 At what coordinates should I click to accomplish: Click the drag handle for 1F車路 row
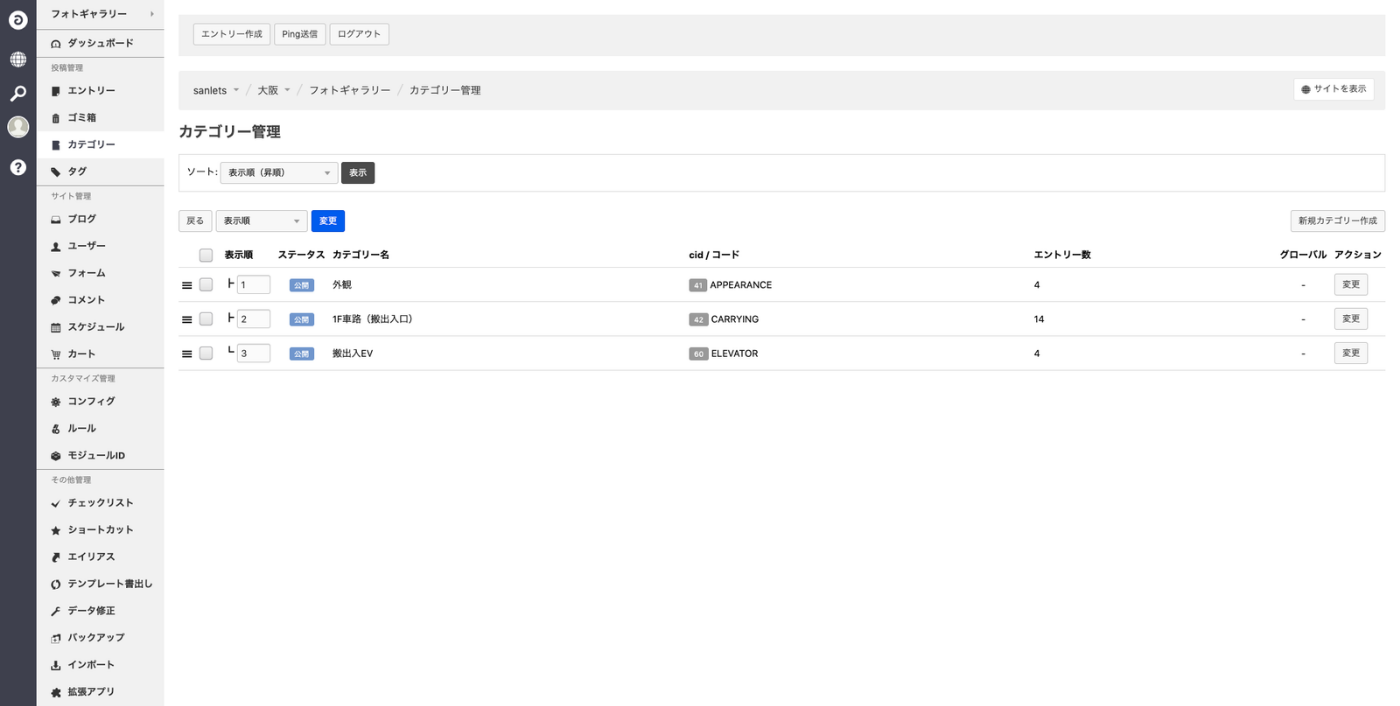[186, 319]
